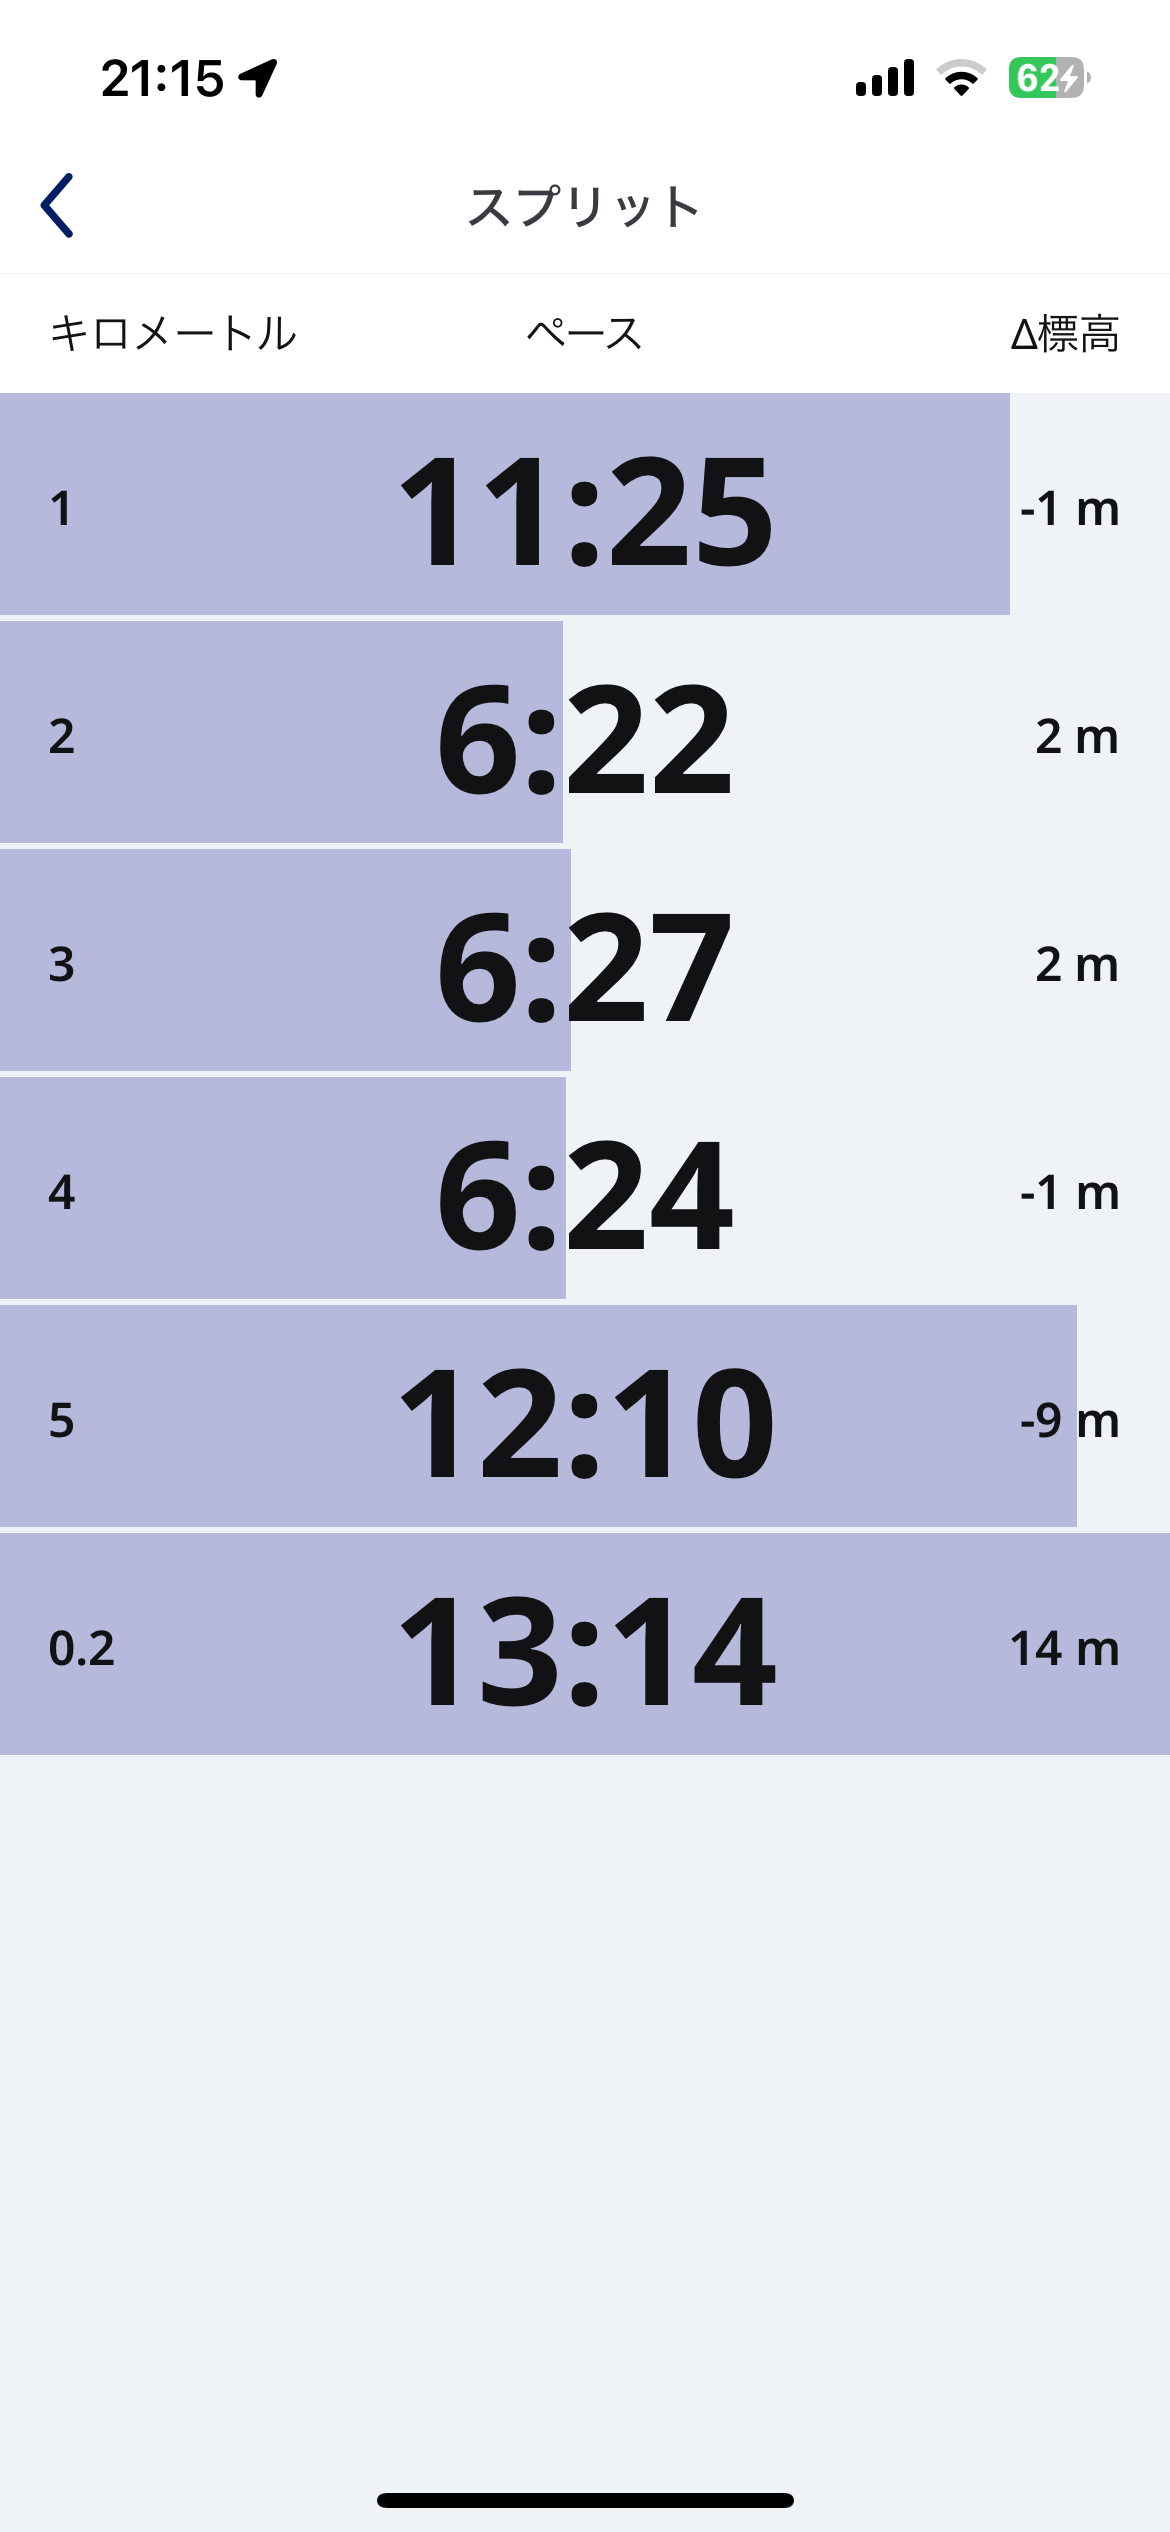
Task: Tap the cellular signal bars
Action: pyautogui.click(x=885, y=78)
